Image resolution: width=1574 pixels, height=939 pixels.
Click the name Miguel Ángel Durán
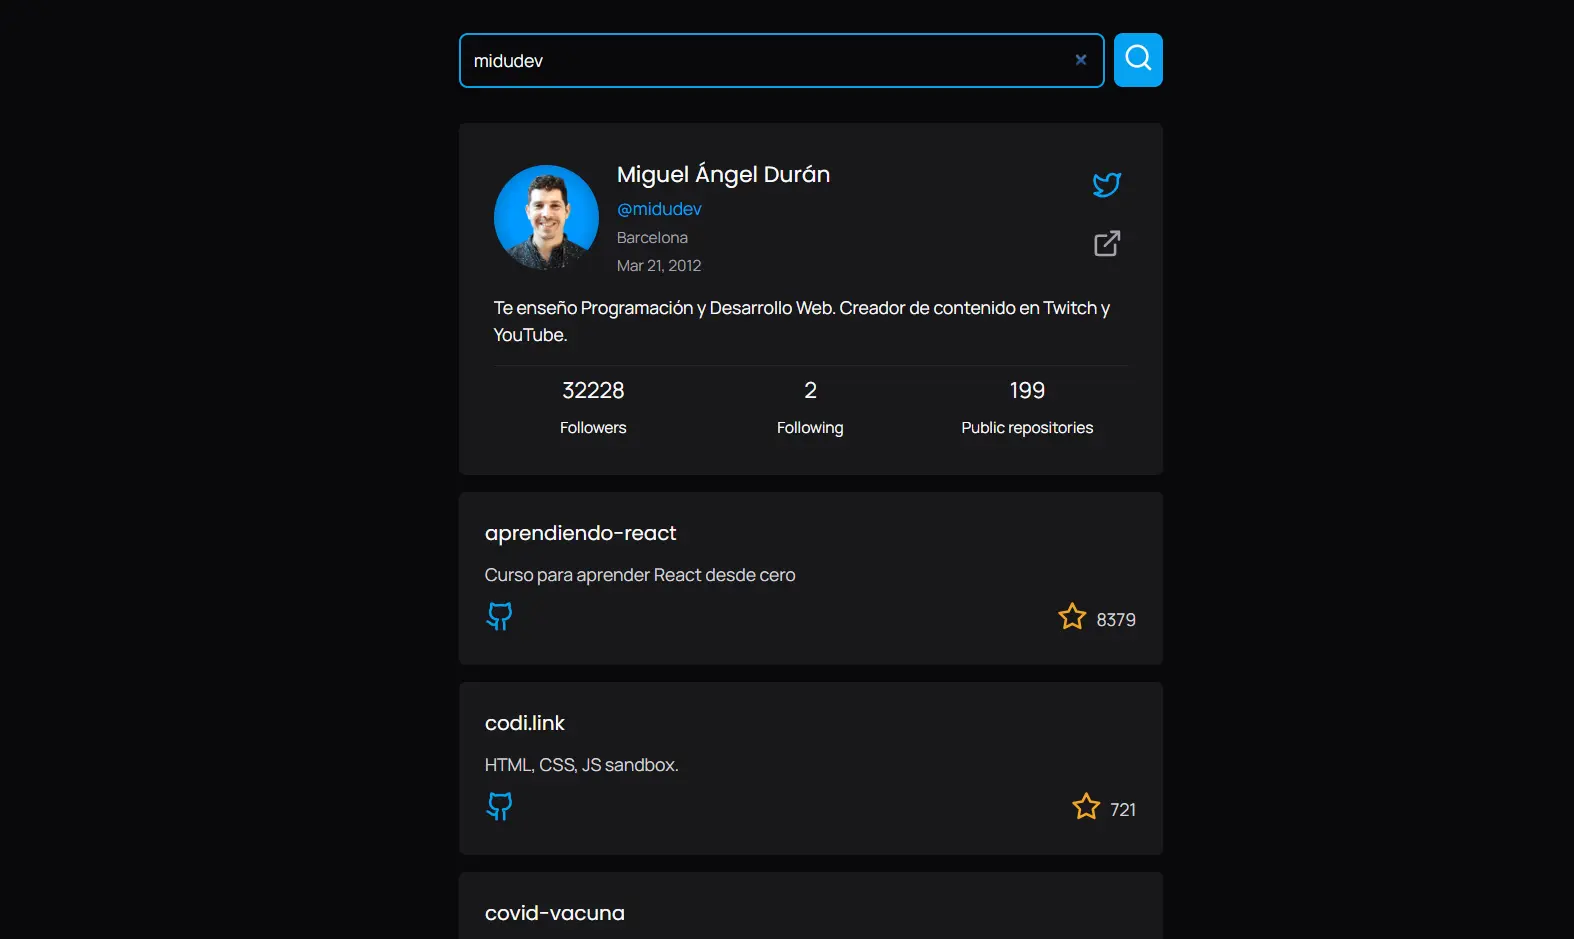click(723, 174)
